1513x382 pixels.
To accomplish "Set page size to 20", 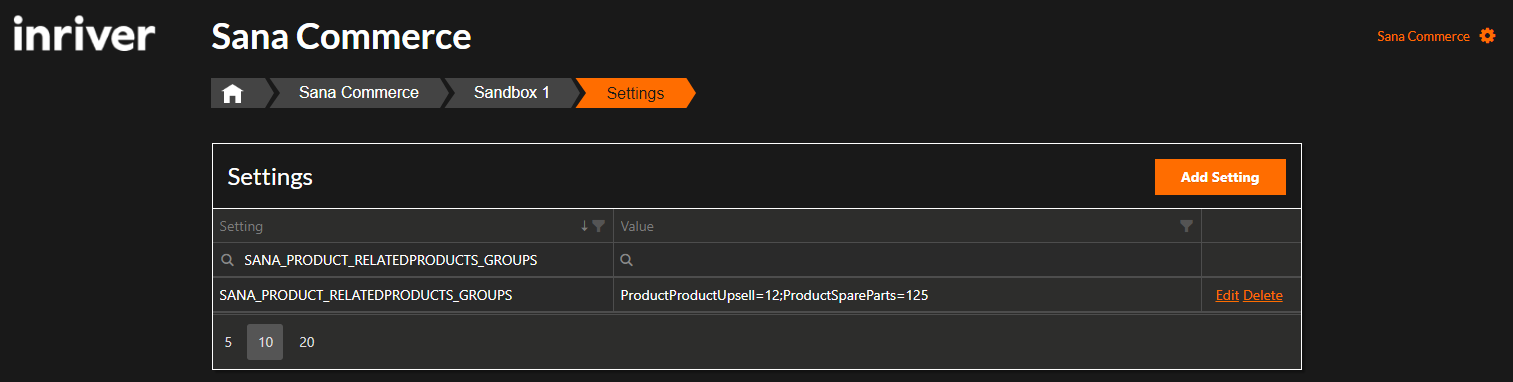I will 307,342.
